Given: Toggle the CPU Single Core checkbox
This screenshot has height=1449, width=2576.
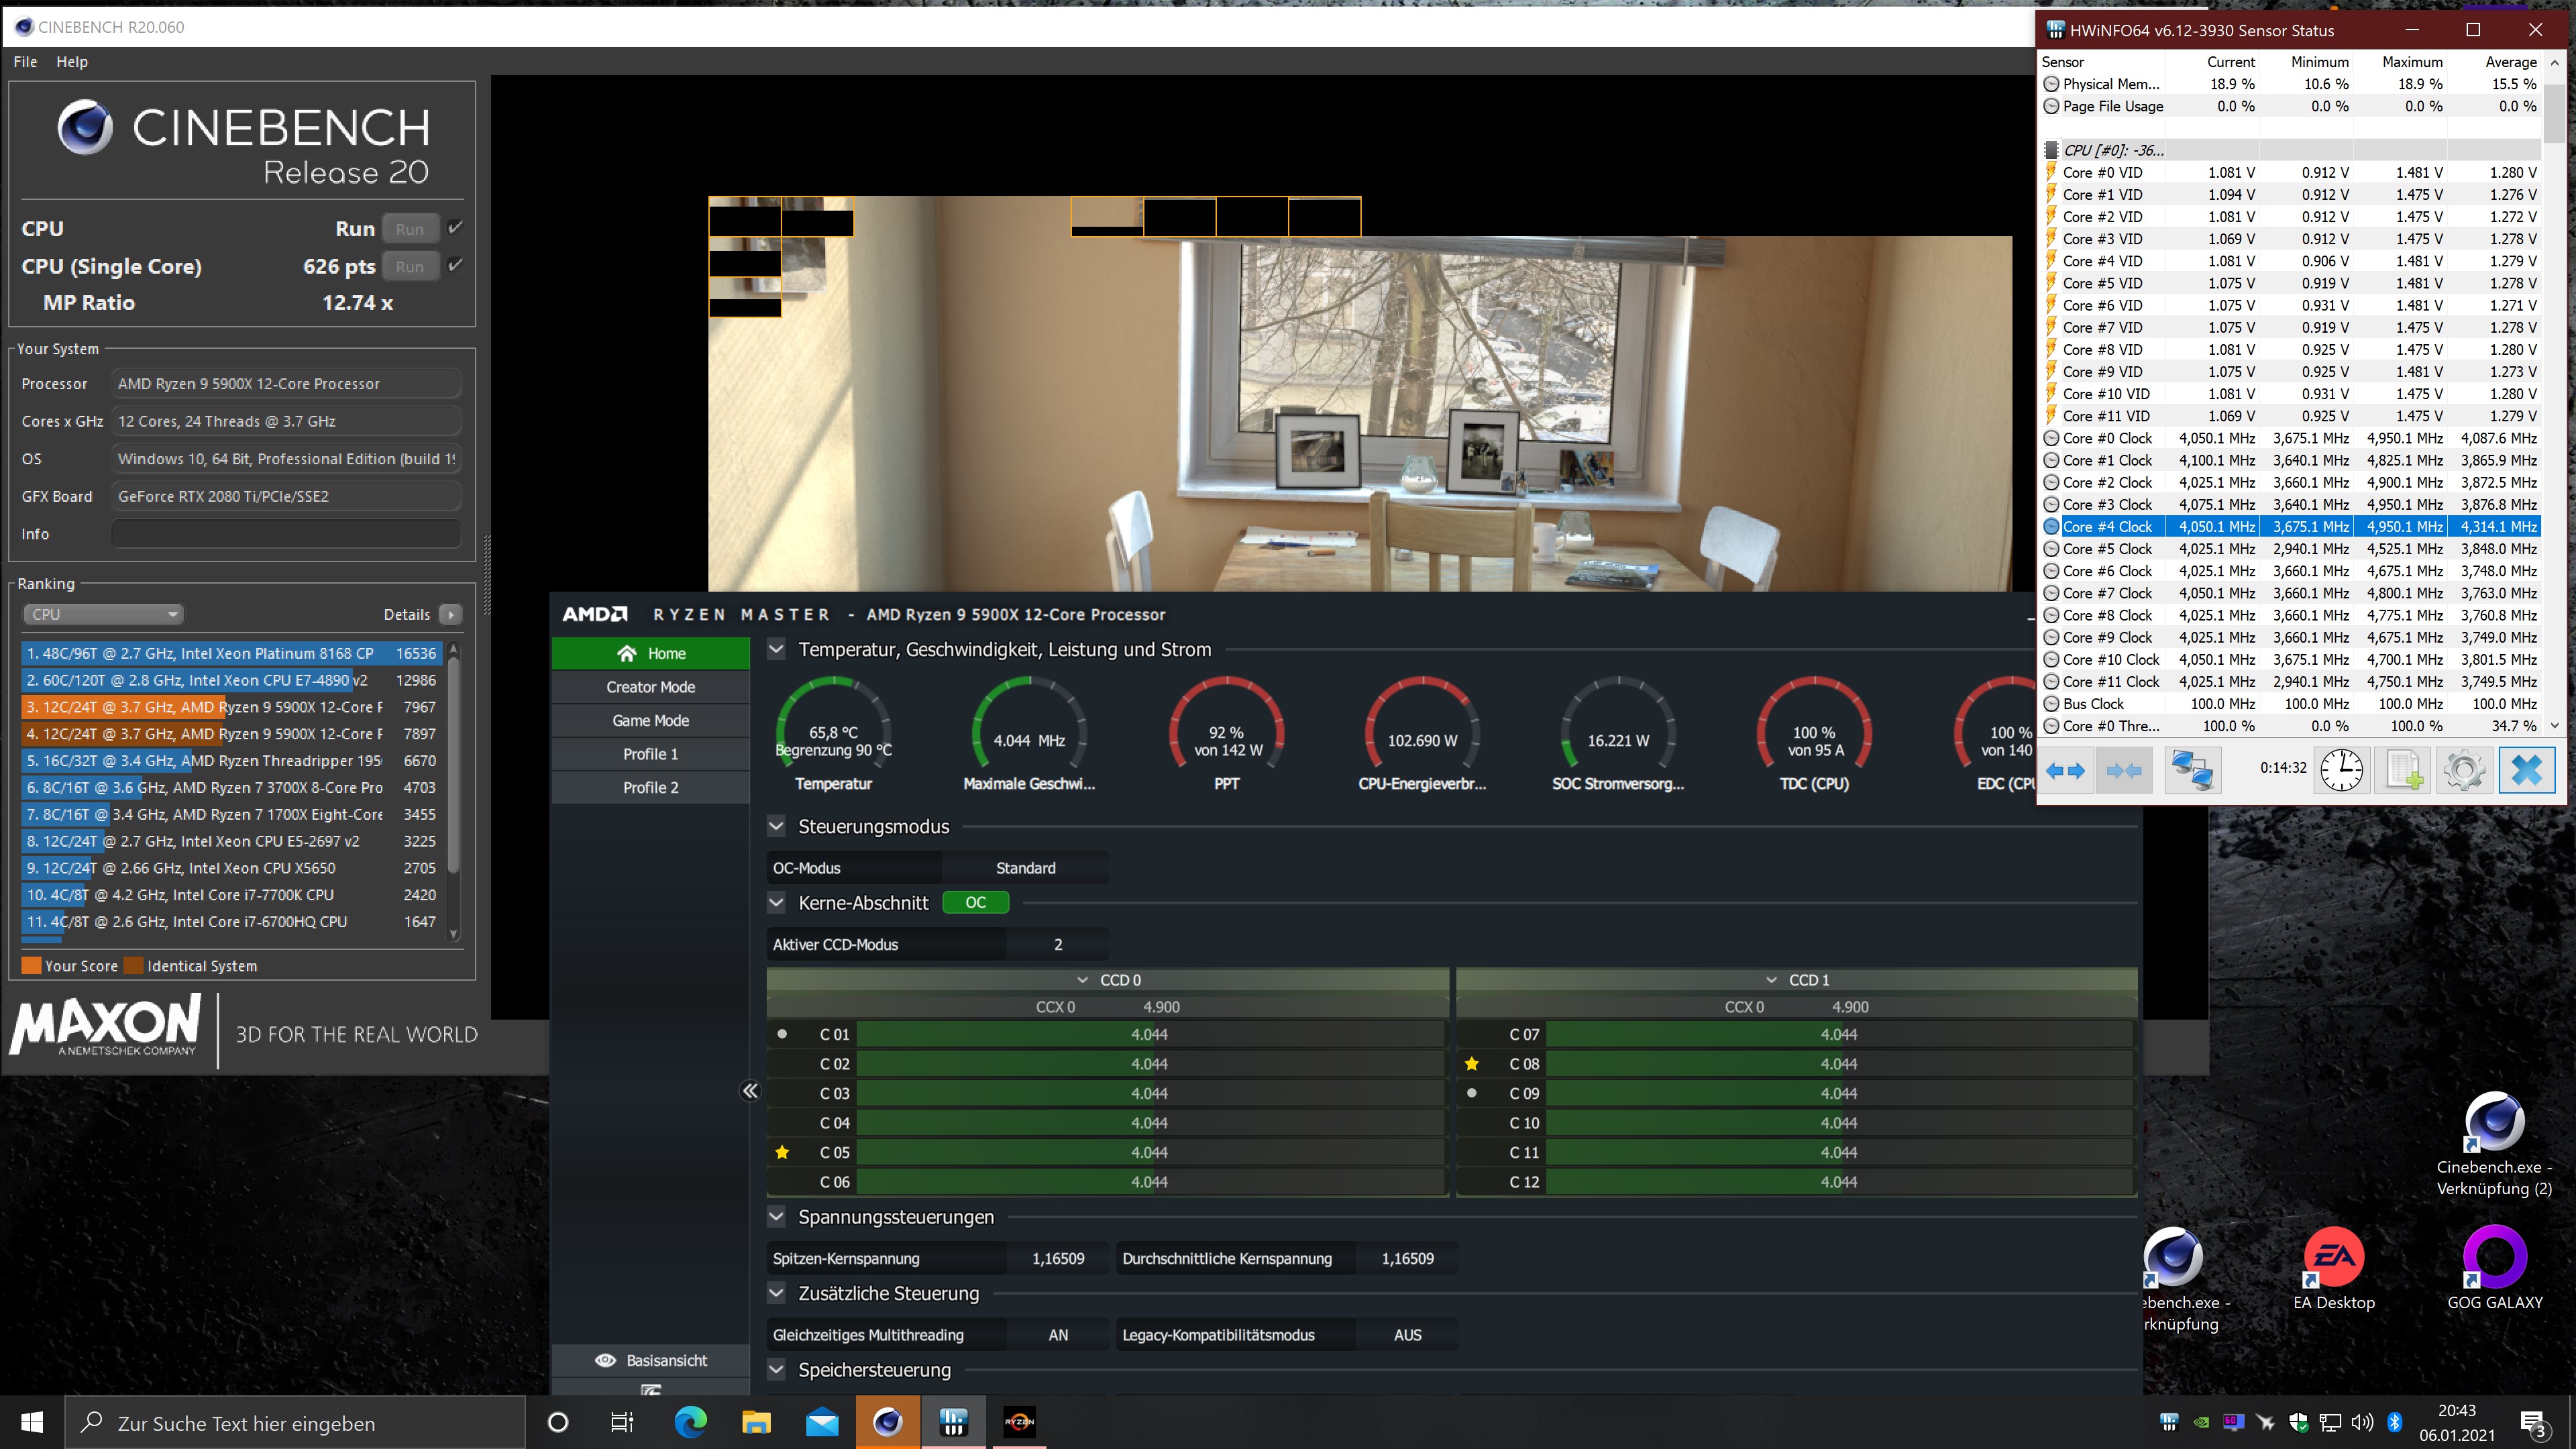Looking at the screenshot, I should (x=455, y=266).
